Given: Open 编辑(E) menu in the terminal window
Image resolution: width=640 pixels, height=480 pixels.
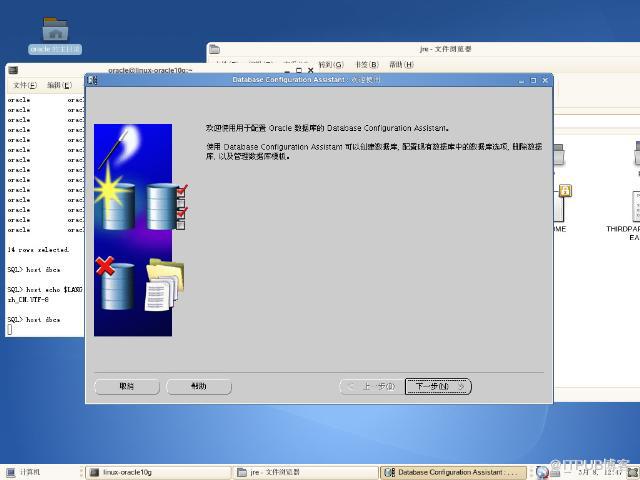Looking at the screenshot, I should 60,85.
